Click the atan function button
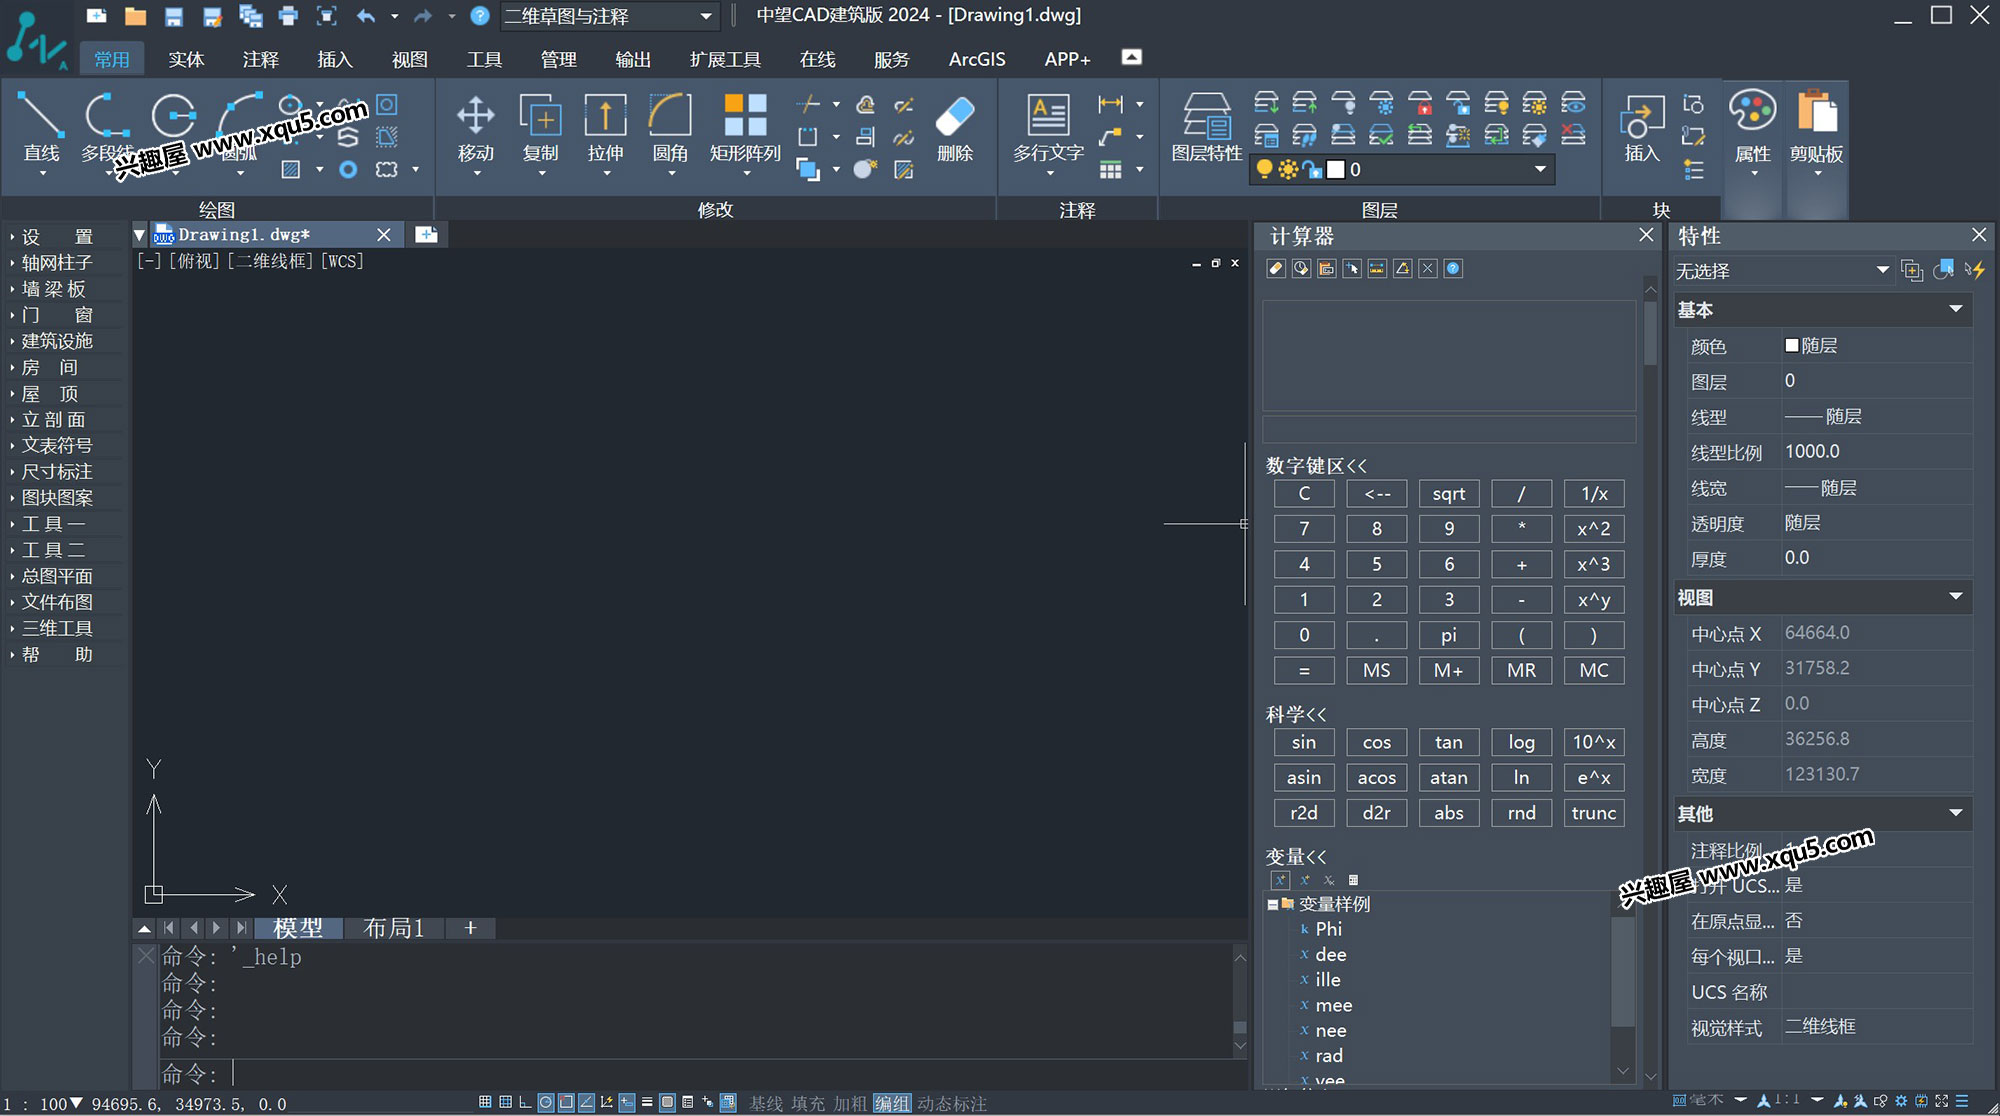Screen dimensions: 2000x1116 coord(1449,778)
